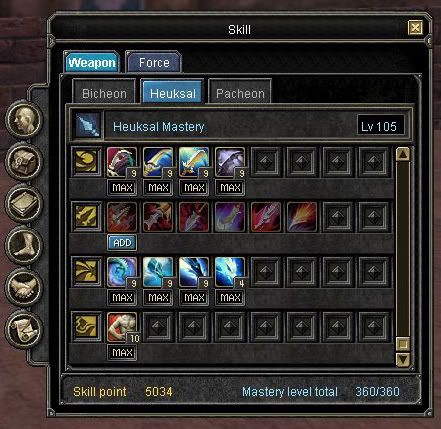Click the ADD button under second row
Screen dimensions: 441x429
tap(122, 243)
